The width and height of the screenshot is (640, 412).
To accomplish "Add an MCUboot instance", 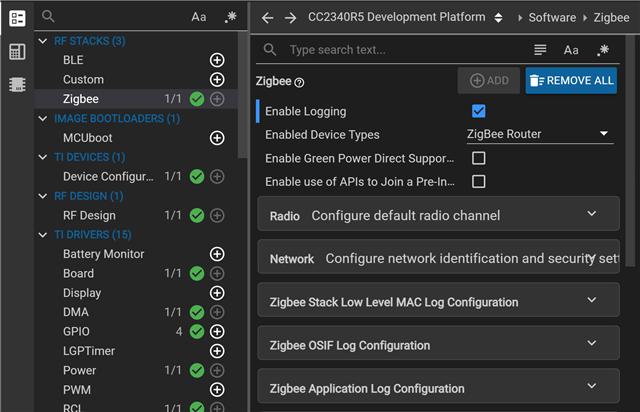I will click(x=217, y=138).
